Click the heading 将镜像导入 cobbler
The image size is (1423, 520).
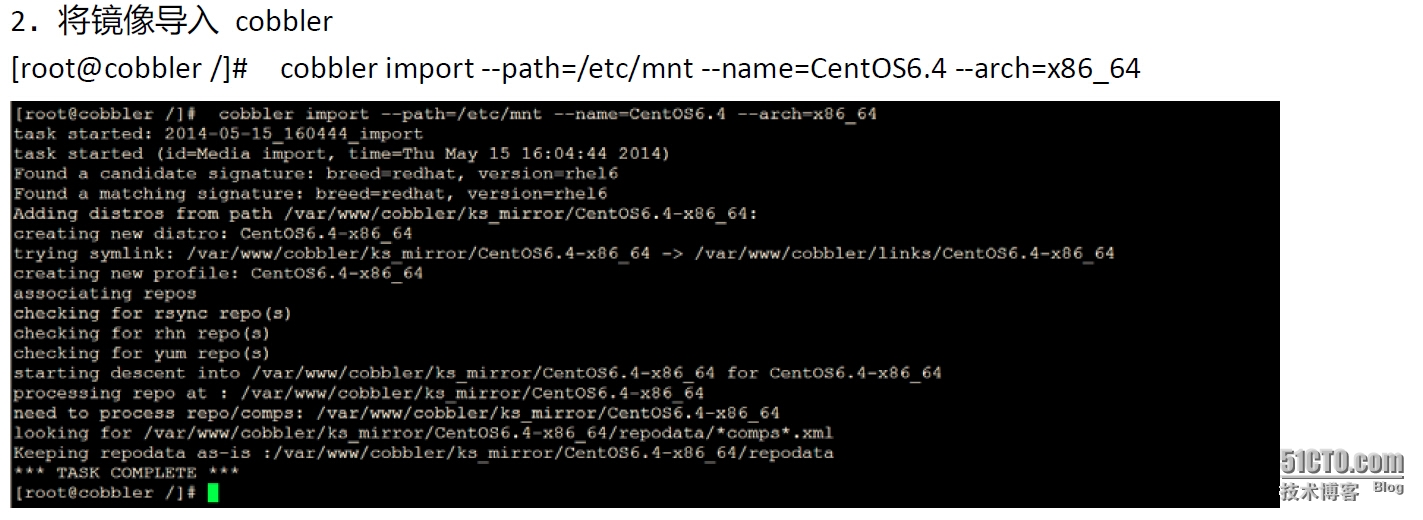171,21
